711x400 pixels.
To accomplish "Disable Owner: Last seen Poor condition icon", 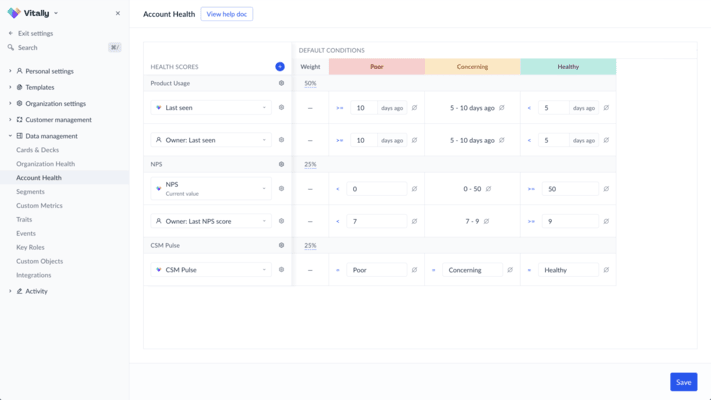I will point(414,140).
